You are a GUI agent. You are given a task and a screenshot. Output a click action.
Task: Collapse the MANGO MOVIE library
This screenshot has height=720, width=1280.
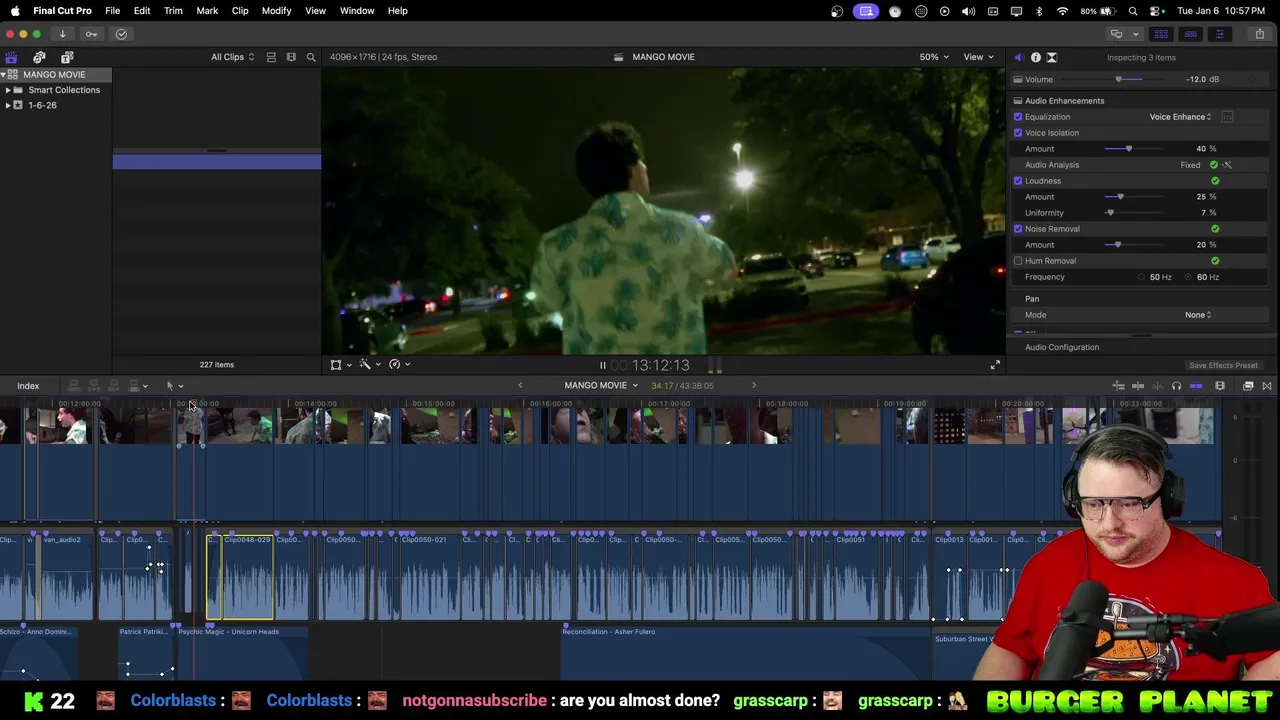3,75
